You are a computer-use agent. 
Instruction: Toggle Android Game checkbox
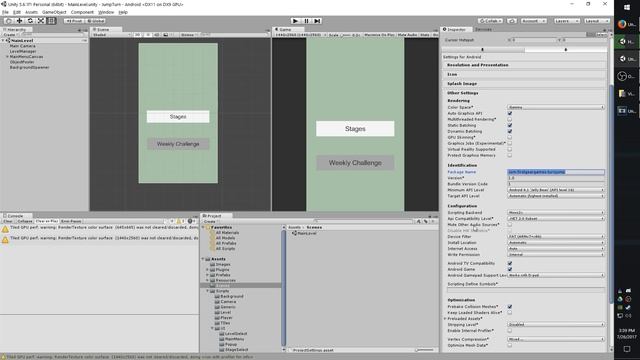pyautogui.click(x=510, y=269)
